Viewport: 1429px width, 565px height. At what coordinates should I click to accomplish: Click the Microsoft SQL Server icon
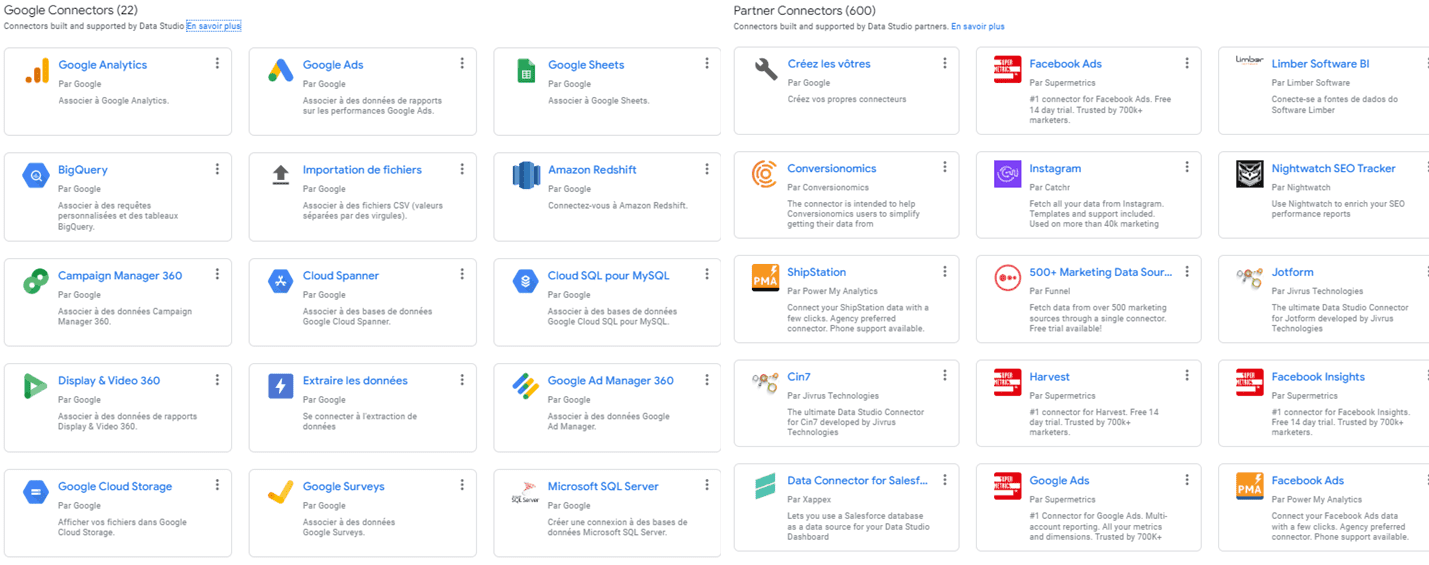[x=526, y=493]
